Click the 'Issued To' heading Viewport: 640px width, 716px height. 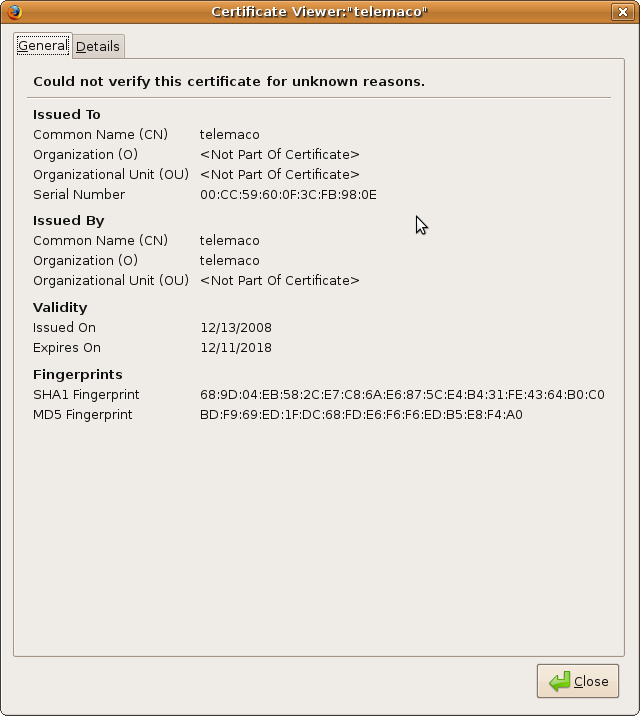coord(67,115)
